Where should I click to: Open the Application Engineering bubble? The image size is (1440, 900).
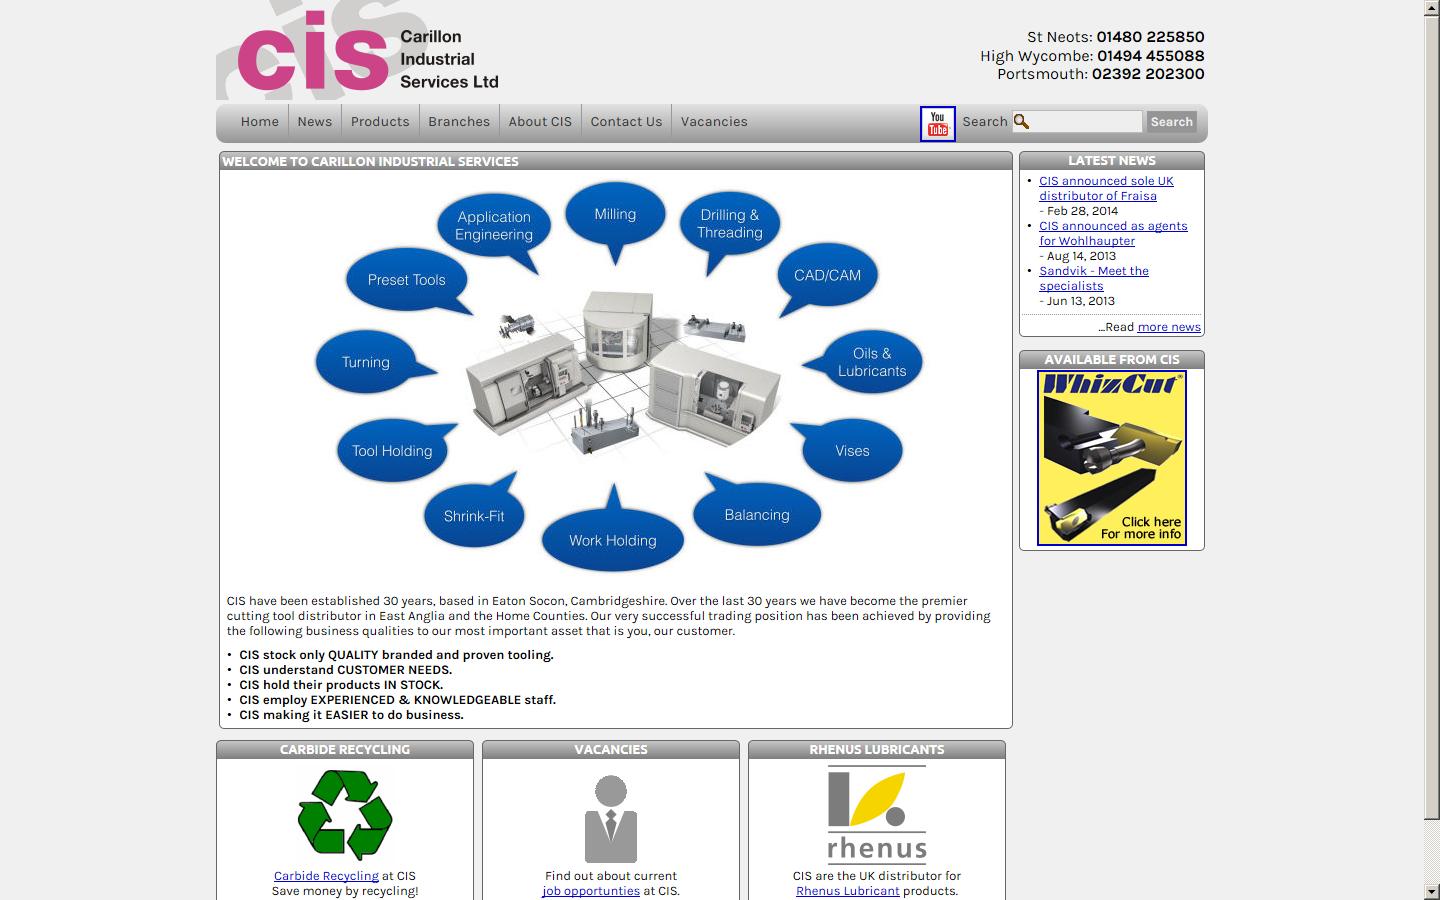coord(494,225)
